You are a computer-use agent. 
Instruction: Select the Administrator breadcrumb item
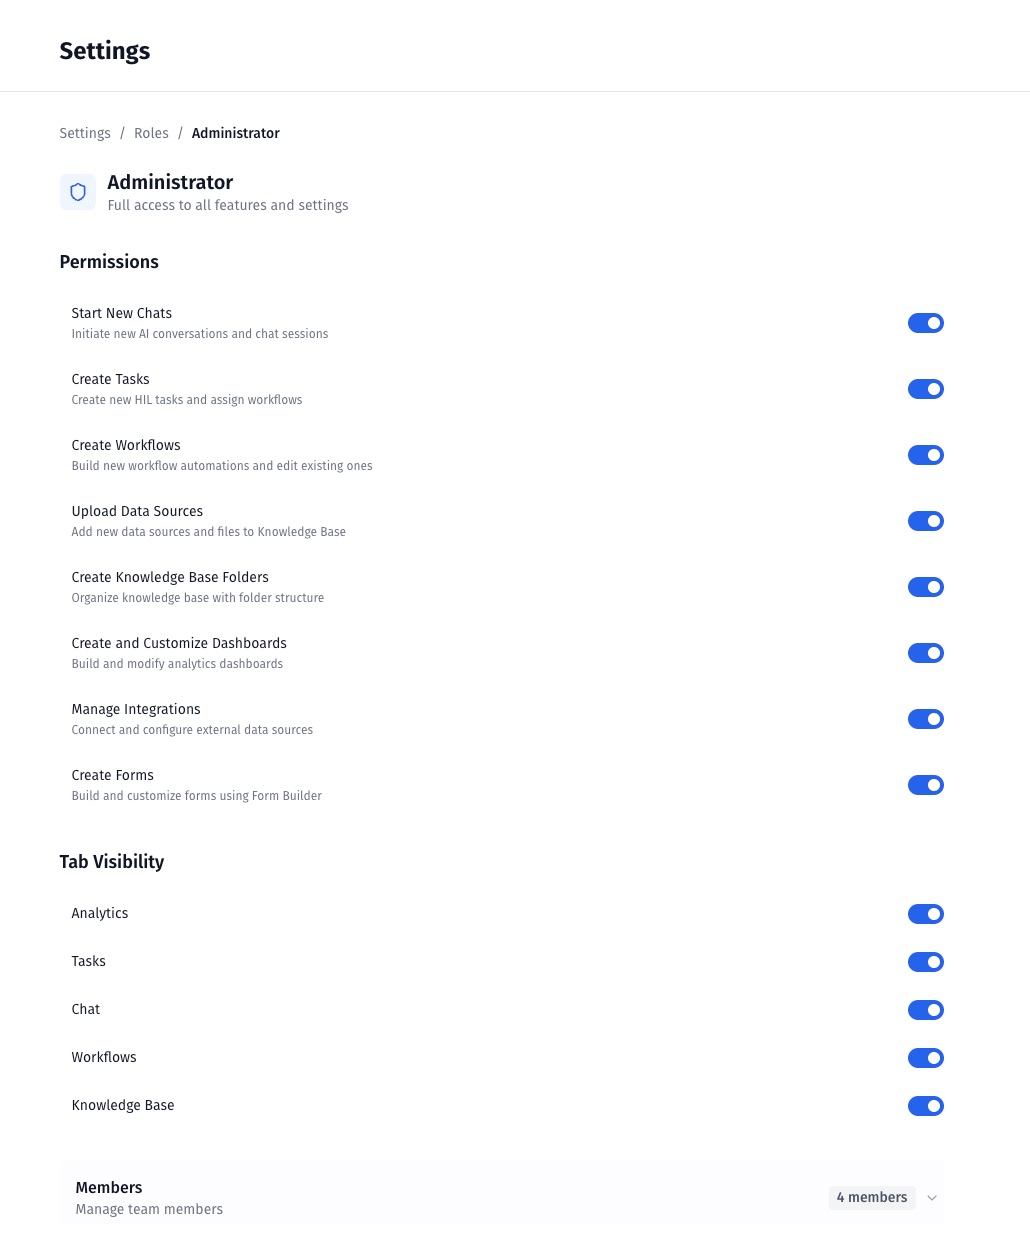click(x=236, y=133)
